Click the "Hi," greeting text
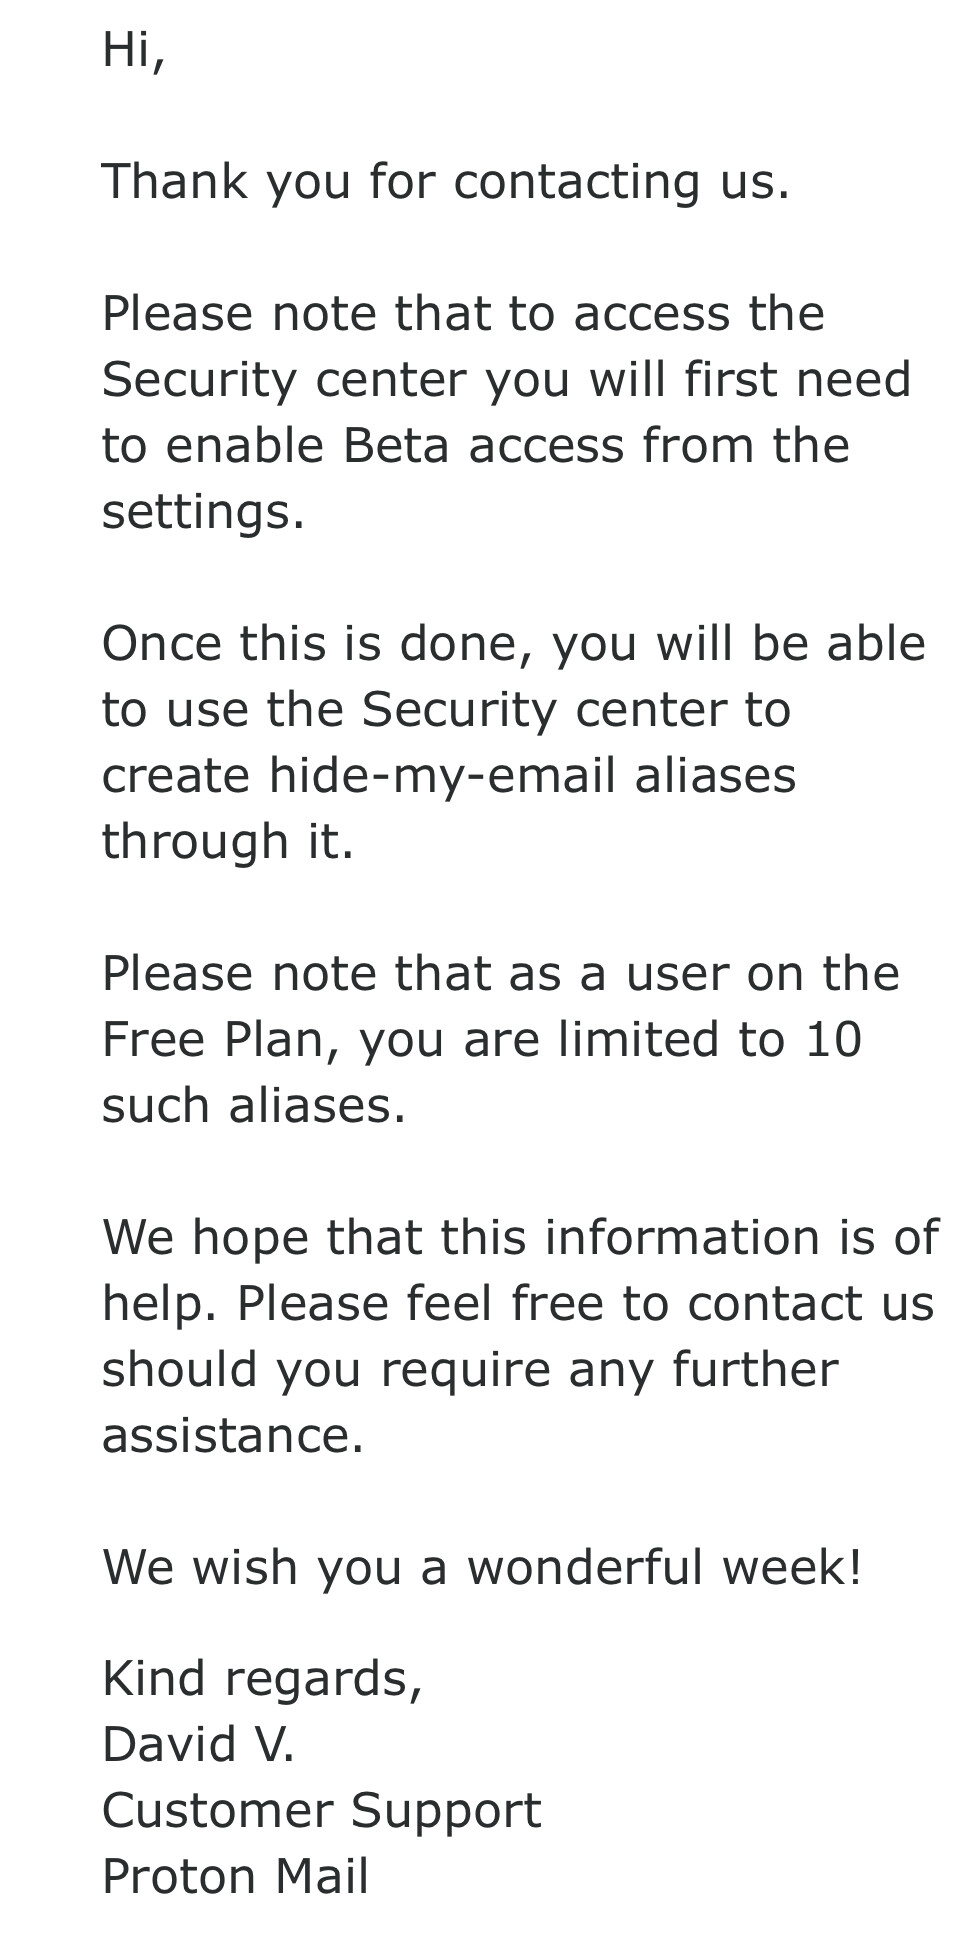The width and height of the screenshot is (959, 1944). coord(133,50)
